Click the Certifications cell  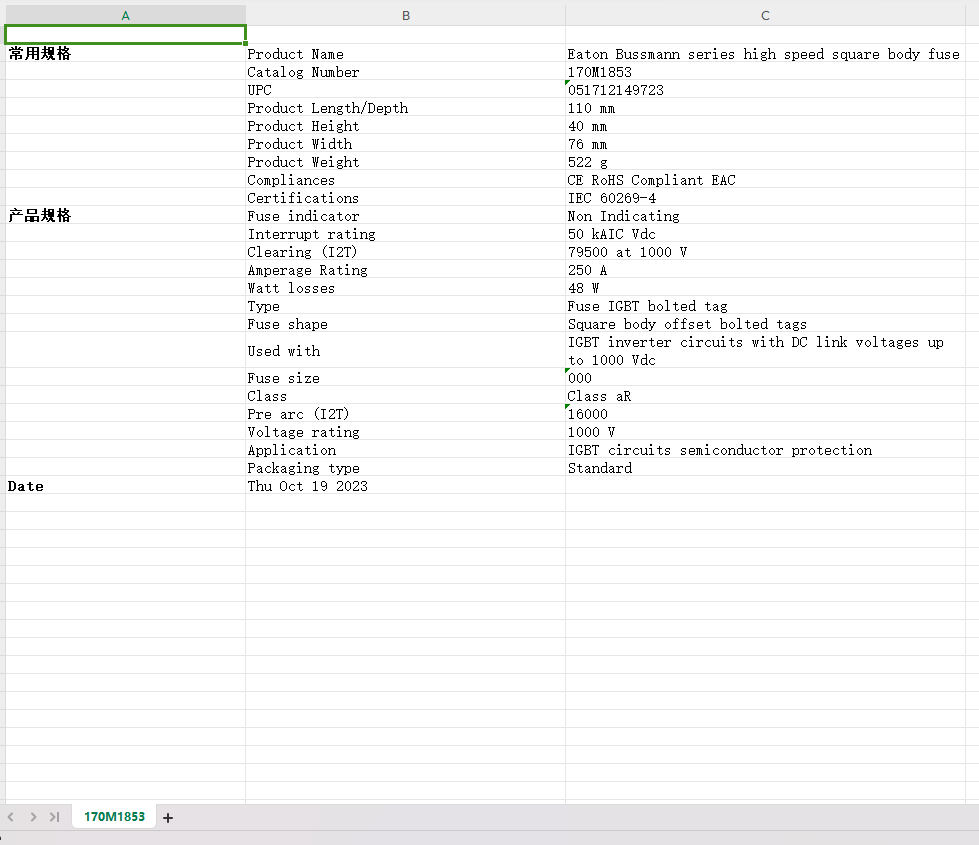406,198
